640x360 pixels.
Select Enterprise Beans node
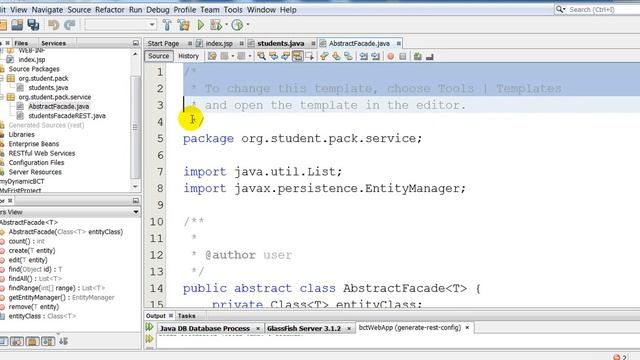coord(34,144)
